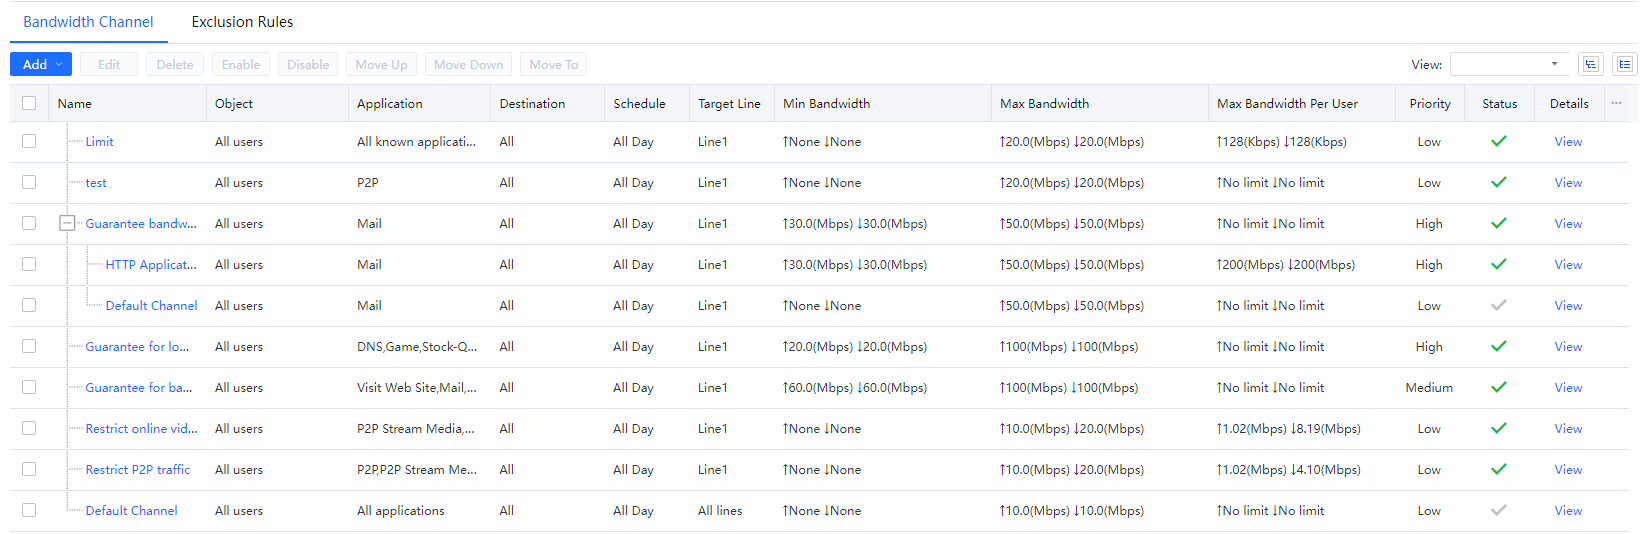Click status checkmark in test row
The image size is (1648, 534).
1498,183
